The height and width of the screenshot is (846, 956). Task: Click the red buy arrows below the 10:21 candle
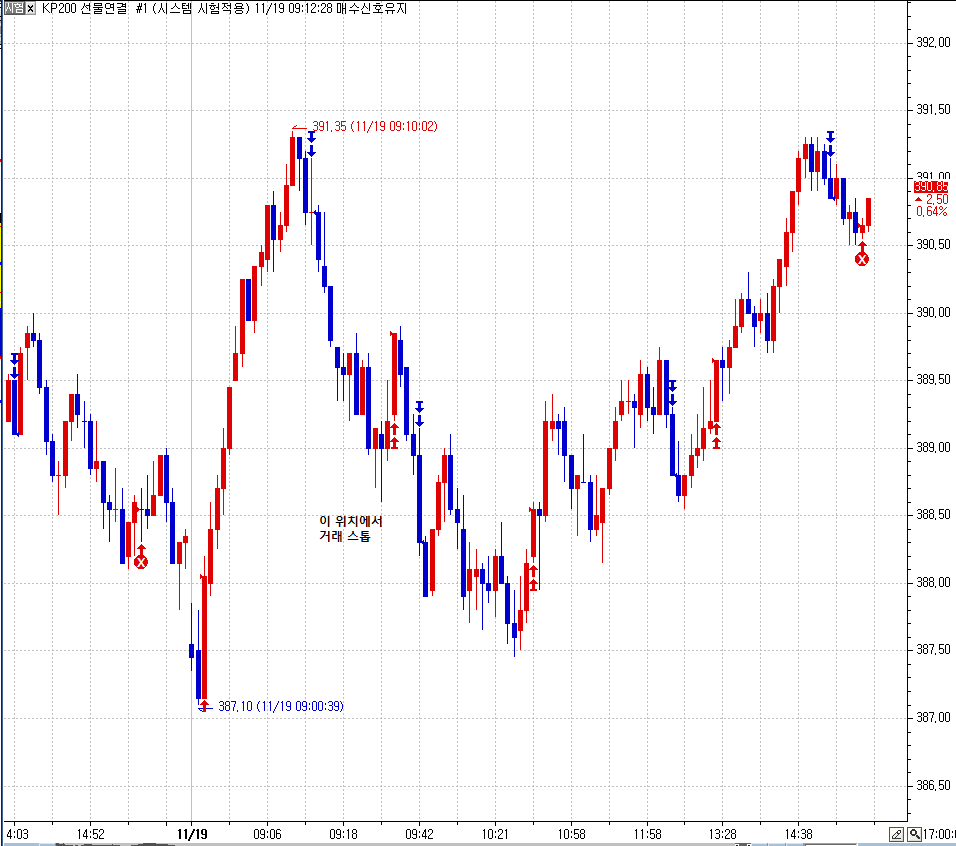tap(533, 577)
